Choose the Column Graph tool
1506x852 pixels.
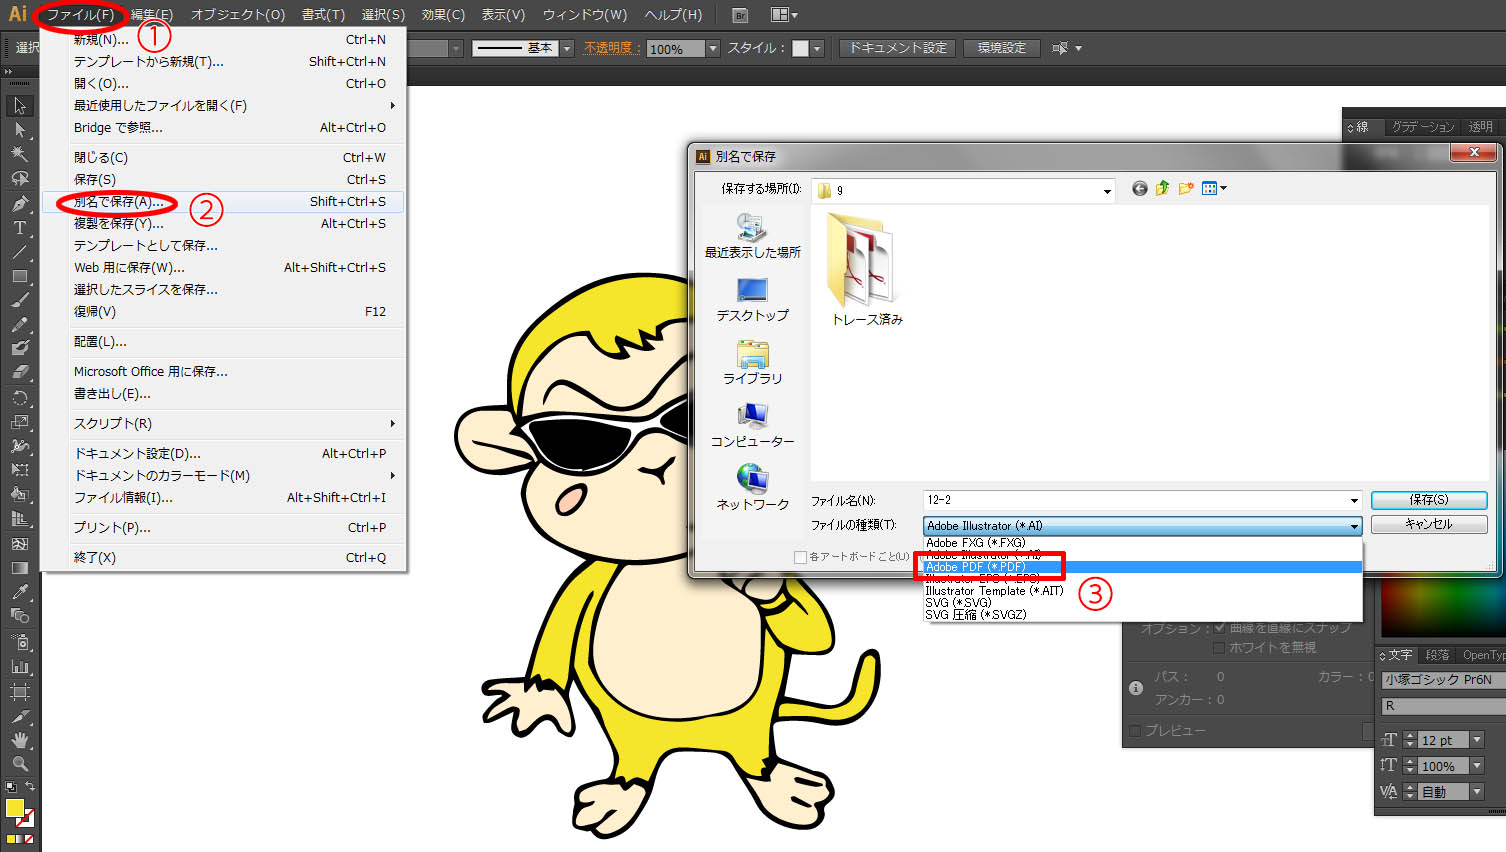point(20,666)
